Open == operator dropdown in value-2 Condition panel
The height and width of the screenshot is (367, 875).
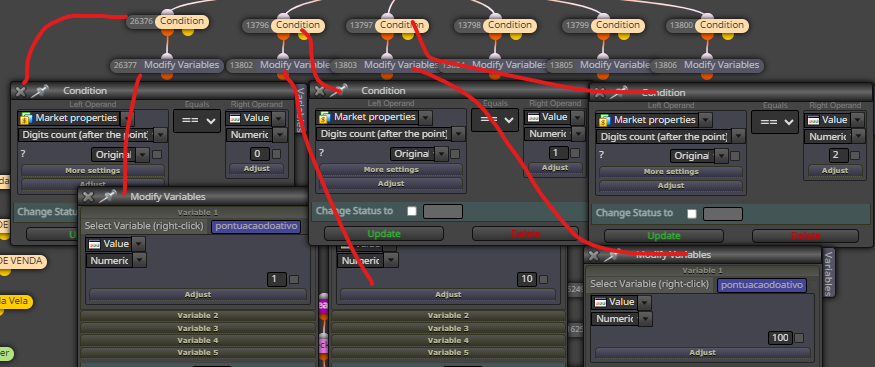point(775,123)
